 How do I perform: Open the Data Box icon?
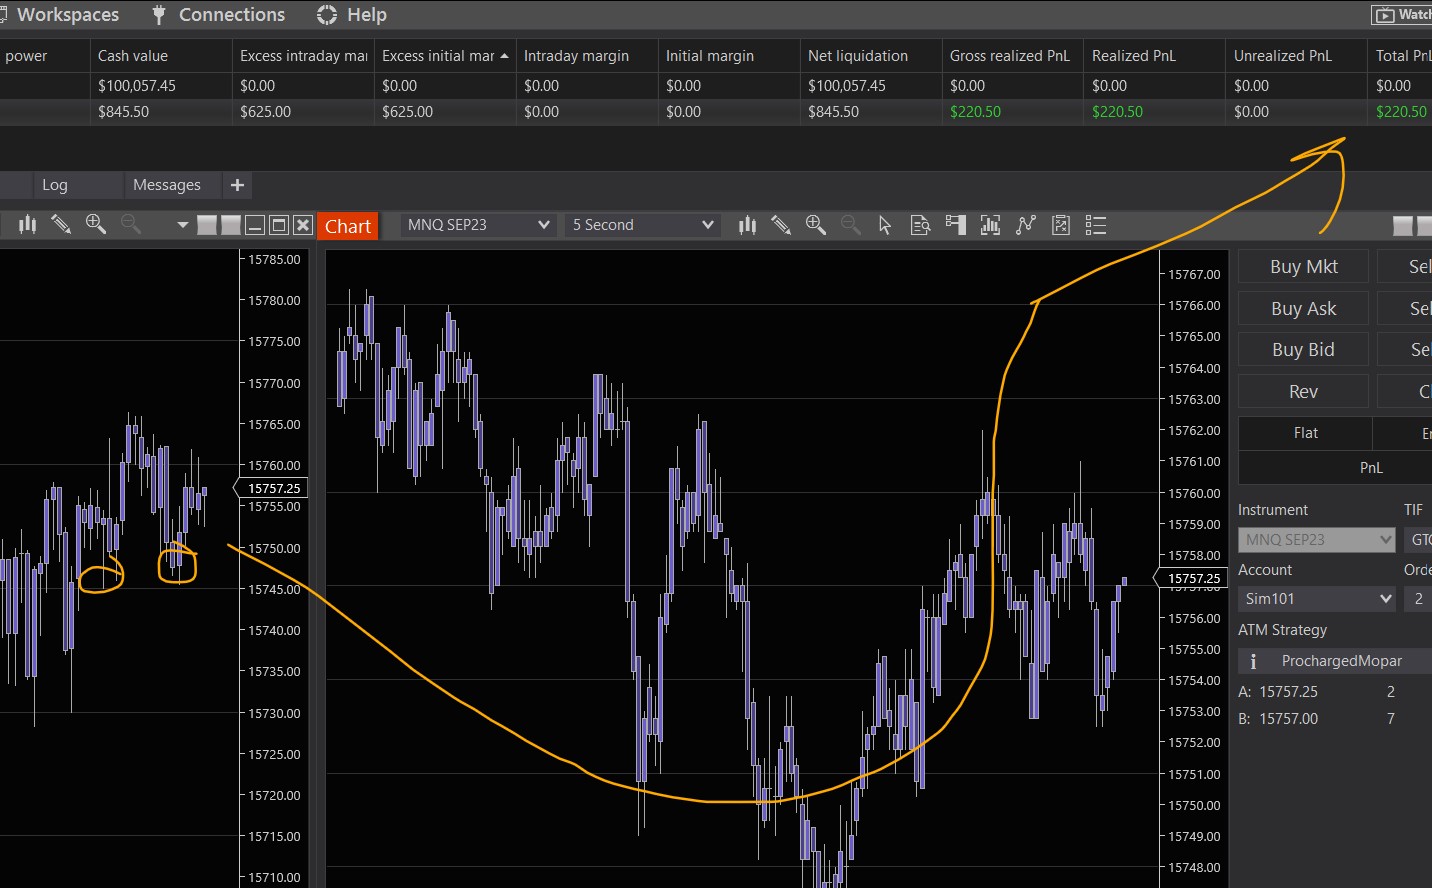pos(920,225)
